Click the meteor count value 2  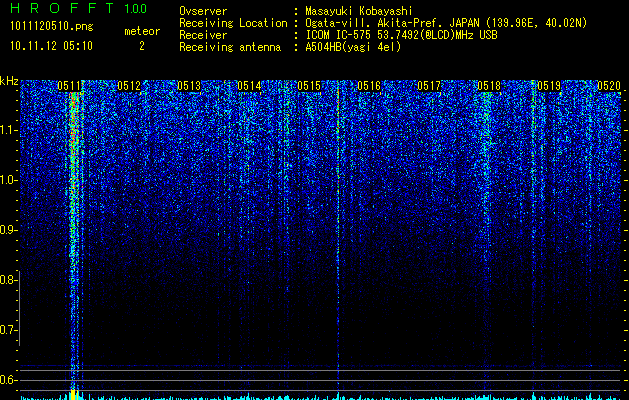click(142, 46)
